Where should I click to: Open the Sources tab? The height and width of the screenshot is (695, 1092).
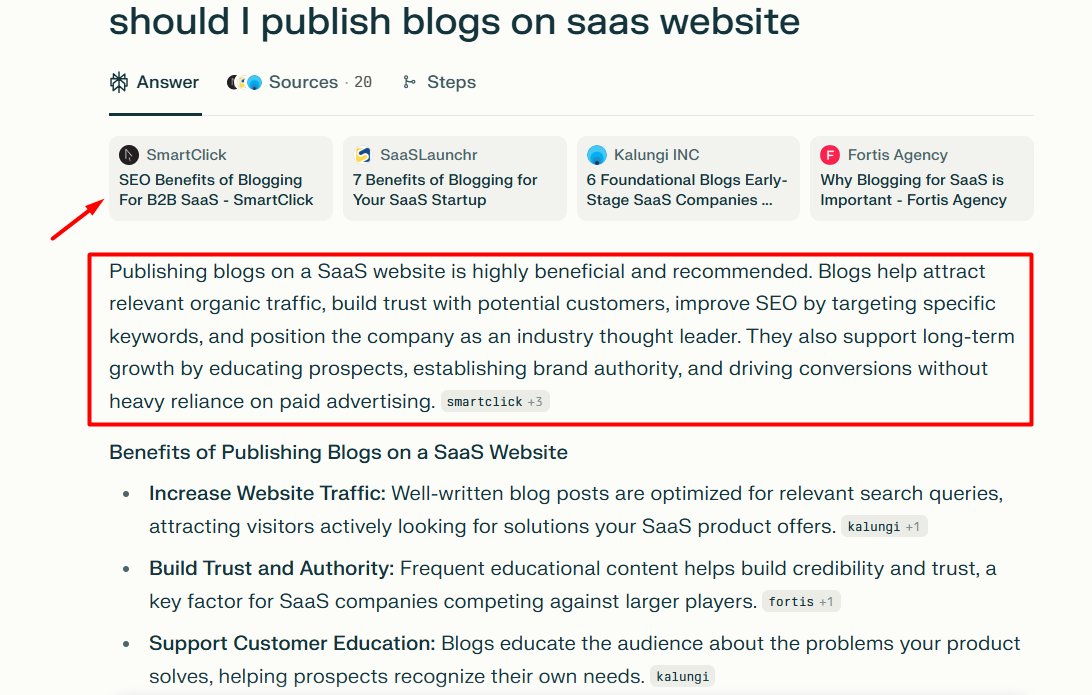coord(303,82)
